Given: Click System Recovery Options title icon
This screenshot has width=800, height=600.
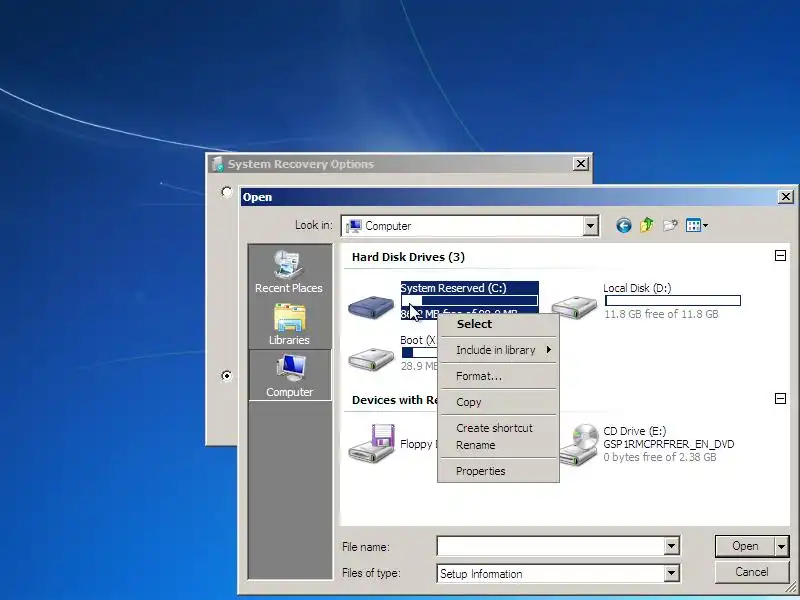Looking at the screenshot, I should point(218,164).
